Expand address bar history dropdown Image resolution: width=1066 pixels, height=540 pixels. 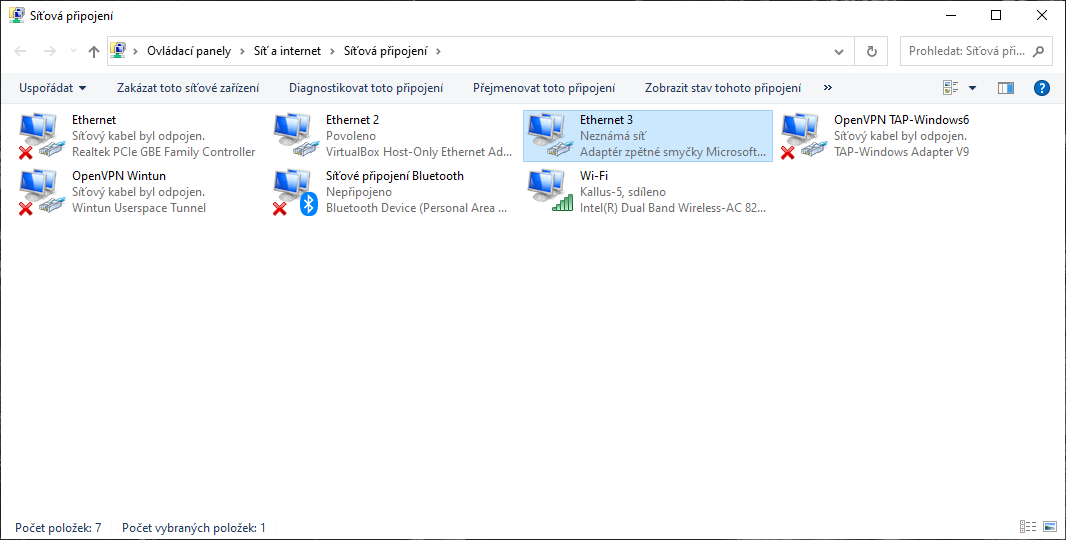840,51
